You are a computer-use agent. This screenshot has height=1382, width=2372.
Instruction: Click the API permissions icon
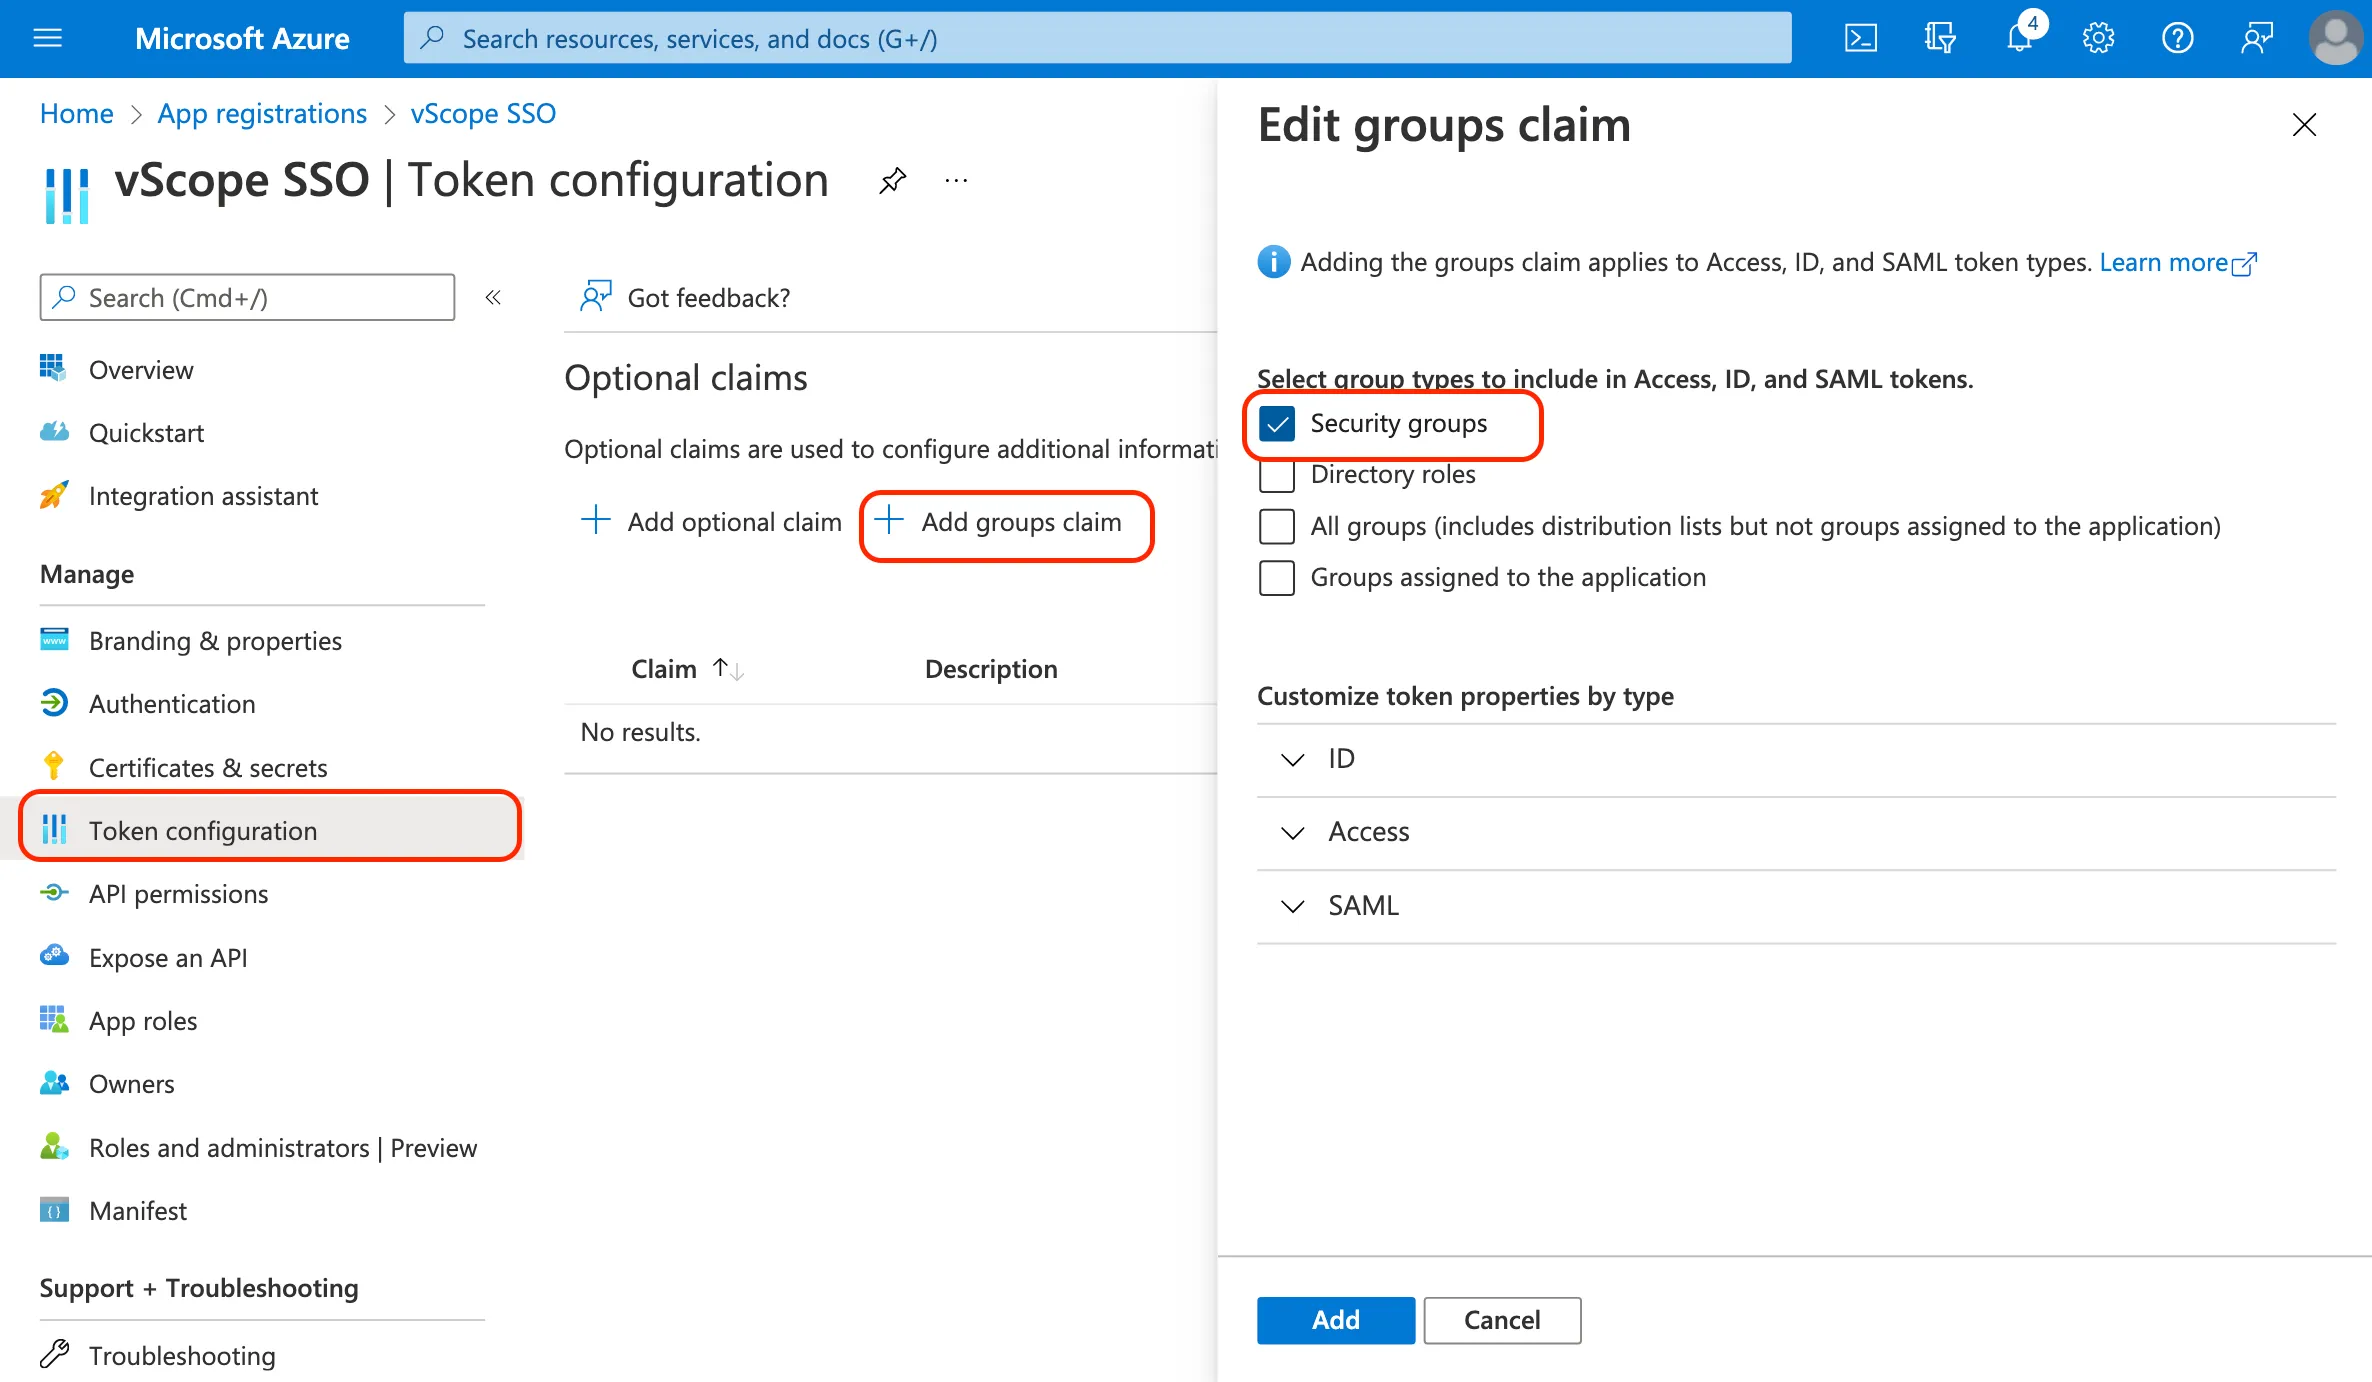point(54,892)
